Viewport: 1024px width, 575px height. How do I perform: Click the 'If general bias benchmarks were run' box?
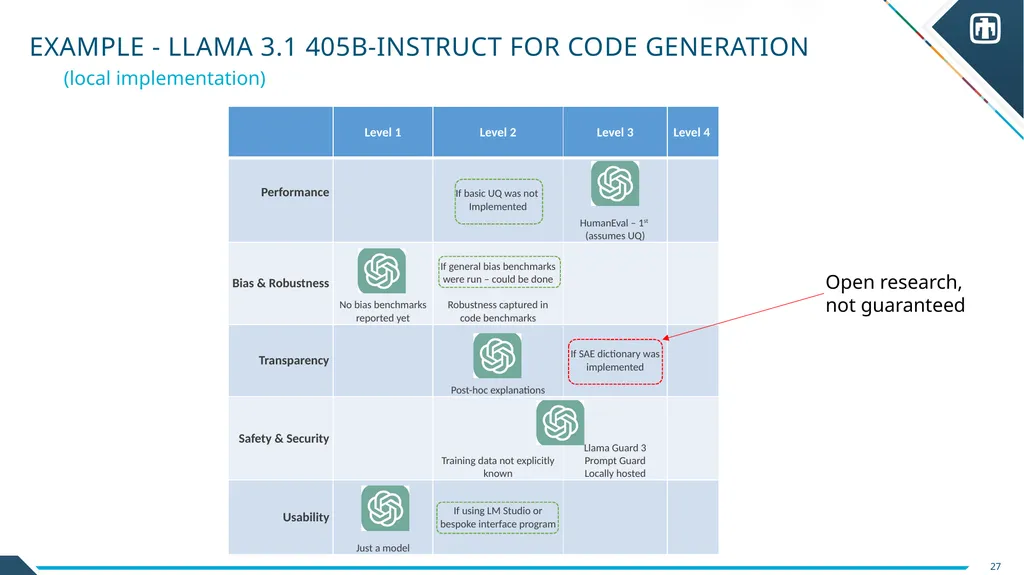pos(499,272)
